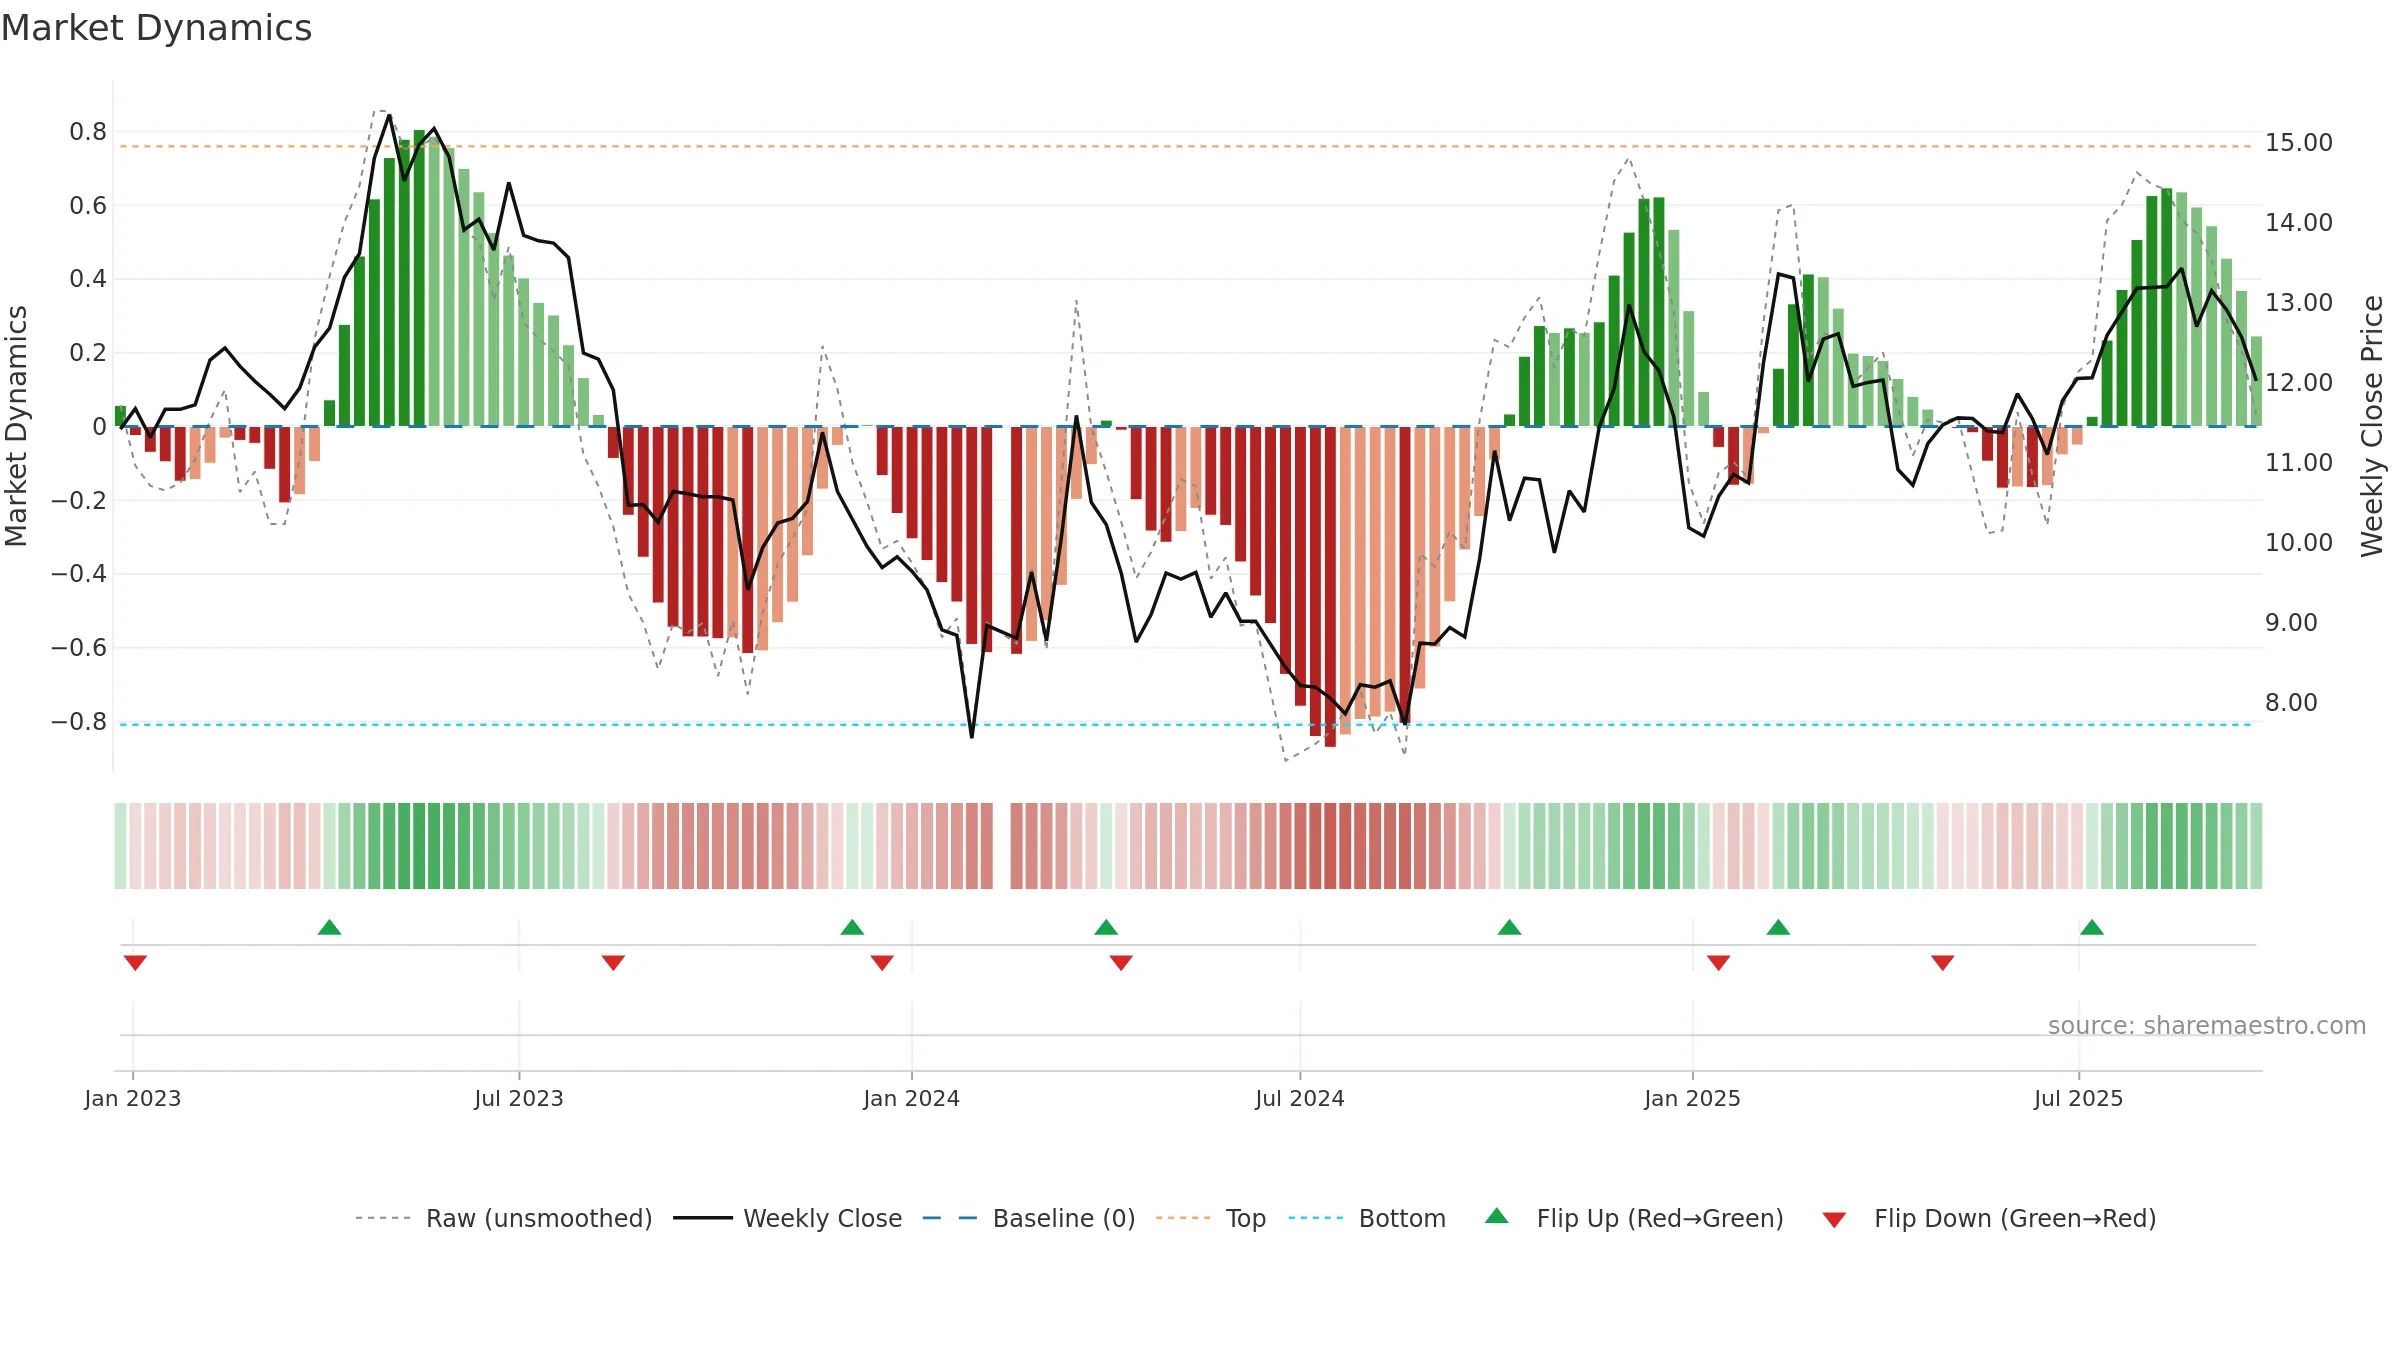Click the 10.00 price tick on right axis
2400x1350 pixels.
tap(2299, 543)
